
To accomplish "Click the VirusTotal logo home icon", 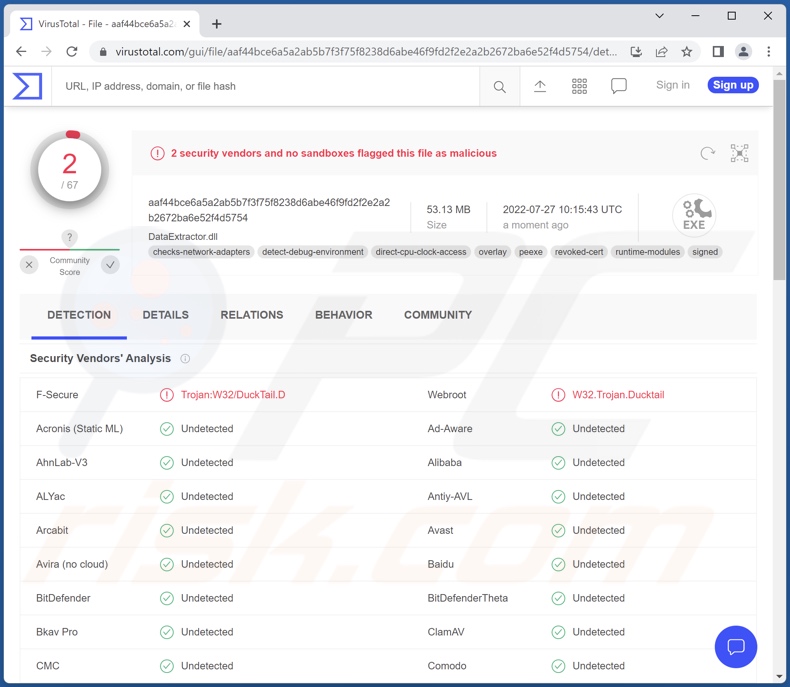I will tap(27, 86).
